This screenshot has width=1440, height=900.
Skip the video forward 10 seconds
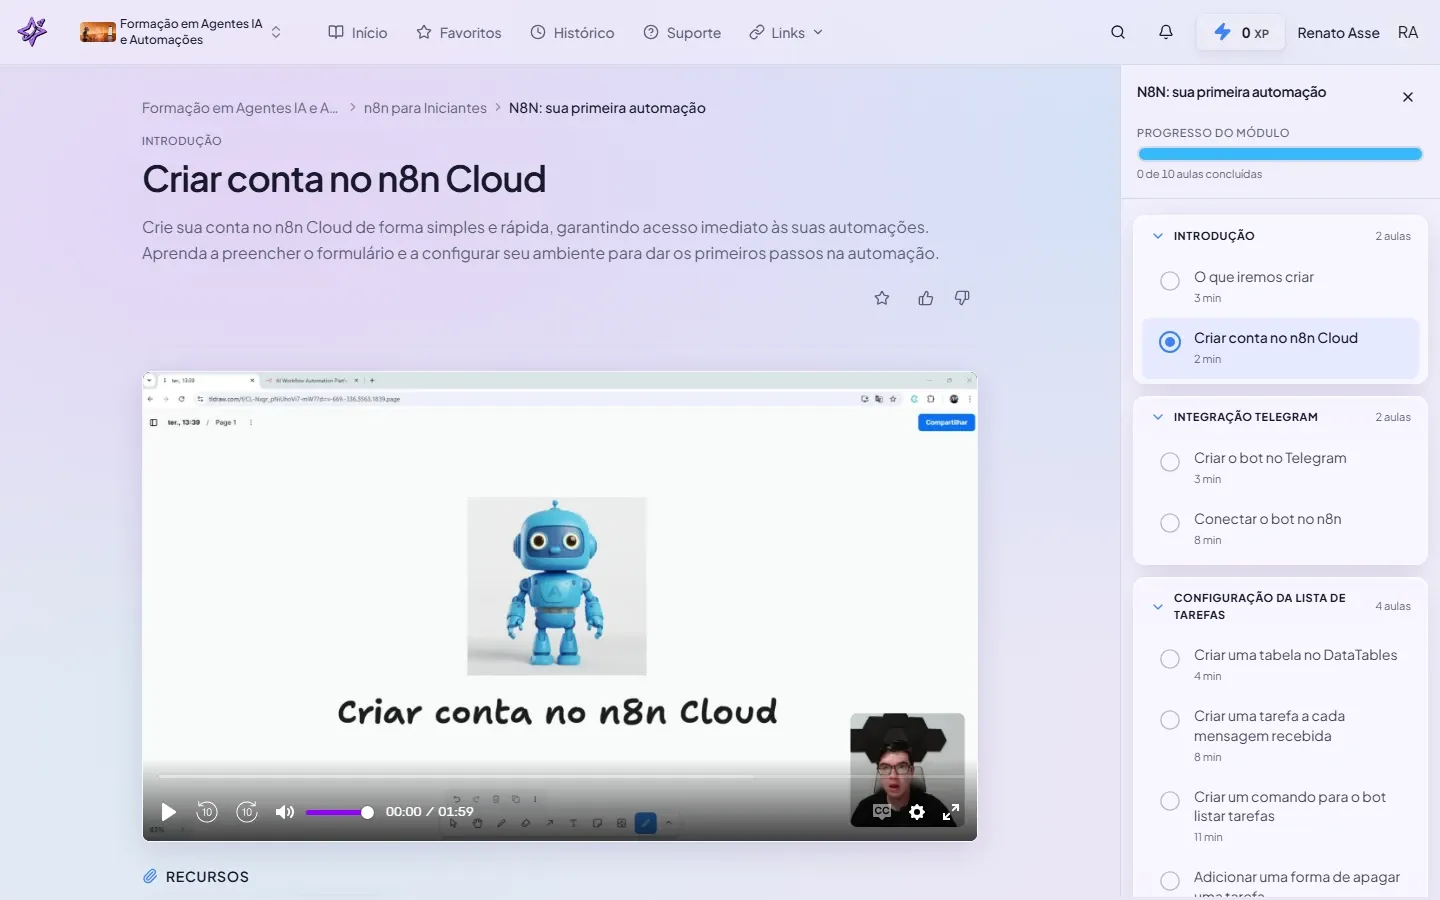[247, 812]
